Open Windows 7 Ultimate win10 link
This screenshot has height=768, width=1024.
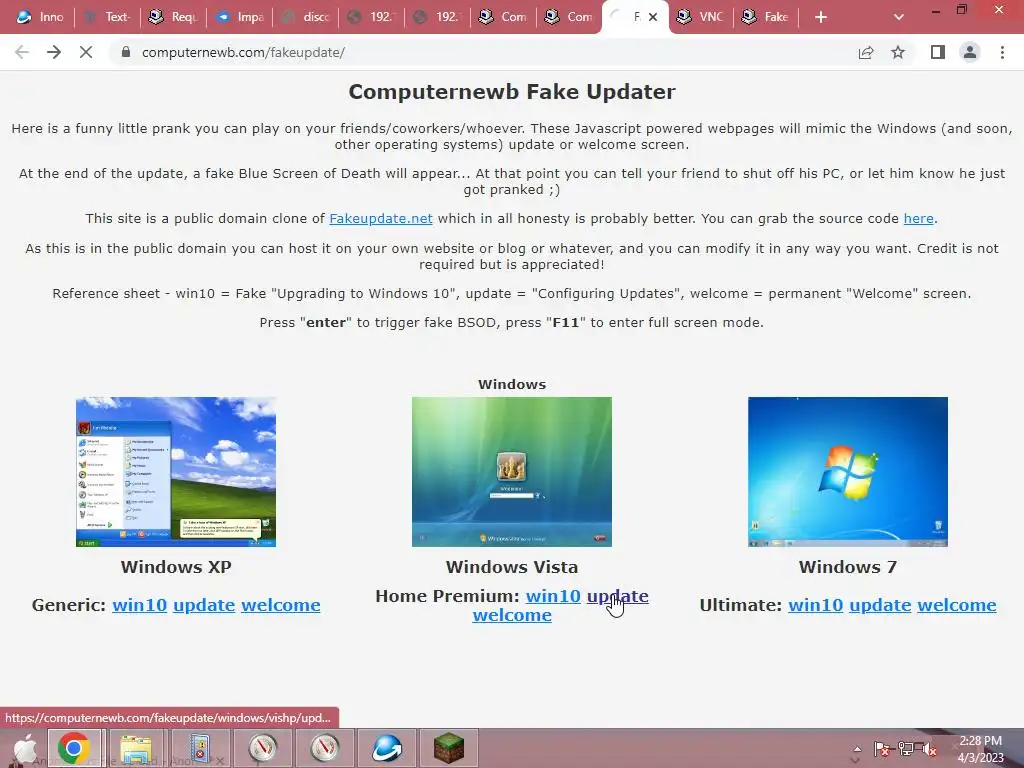[x=816, y=605]
